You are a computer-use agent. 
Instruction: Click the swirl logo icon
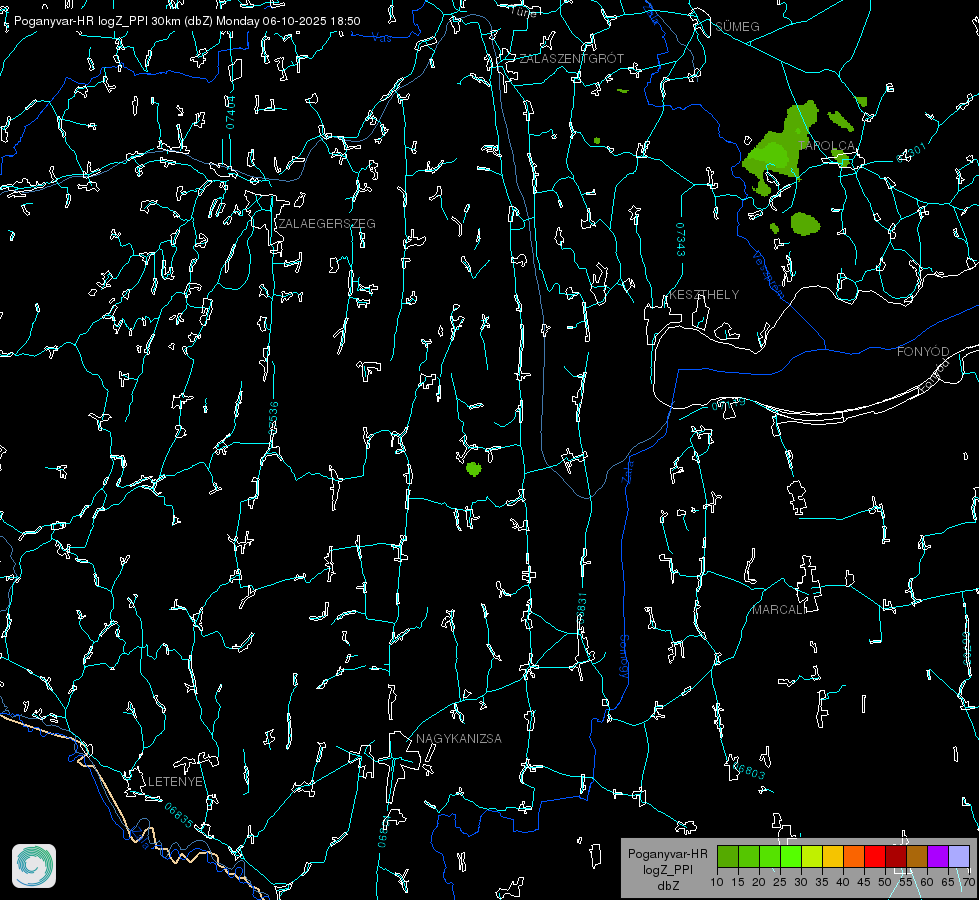34,866
